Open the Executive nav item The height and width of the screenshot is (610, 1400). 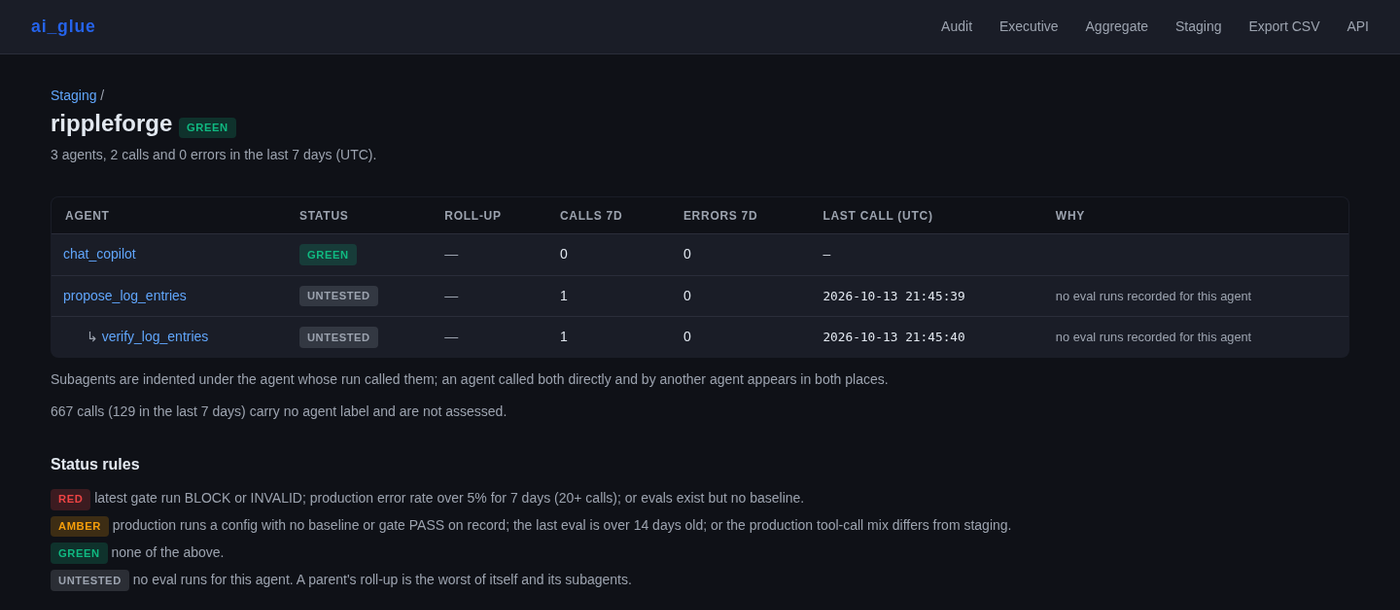[x=1028, y=27]
